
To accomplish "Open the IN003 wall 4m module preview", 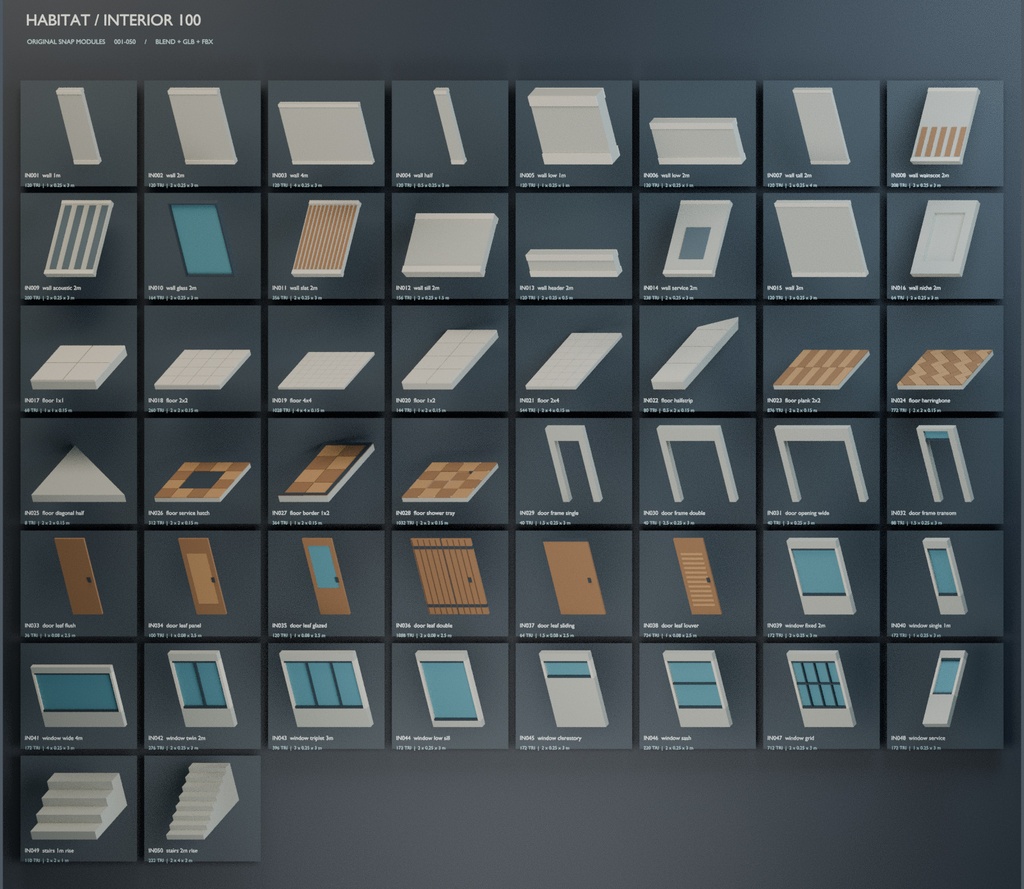I will [x=326, y=133].
